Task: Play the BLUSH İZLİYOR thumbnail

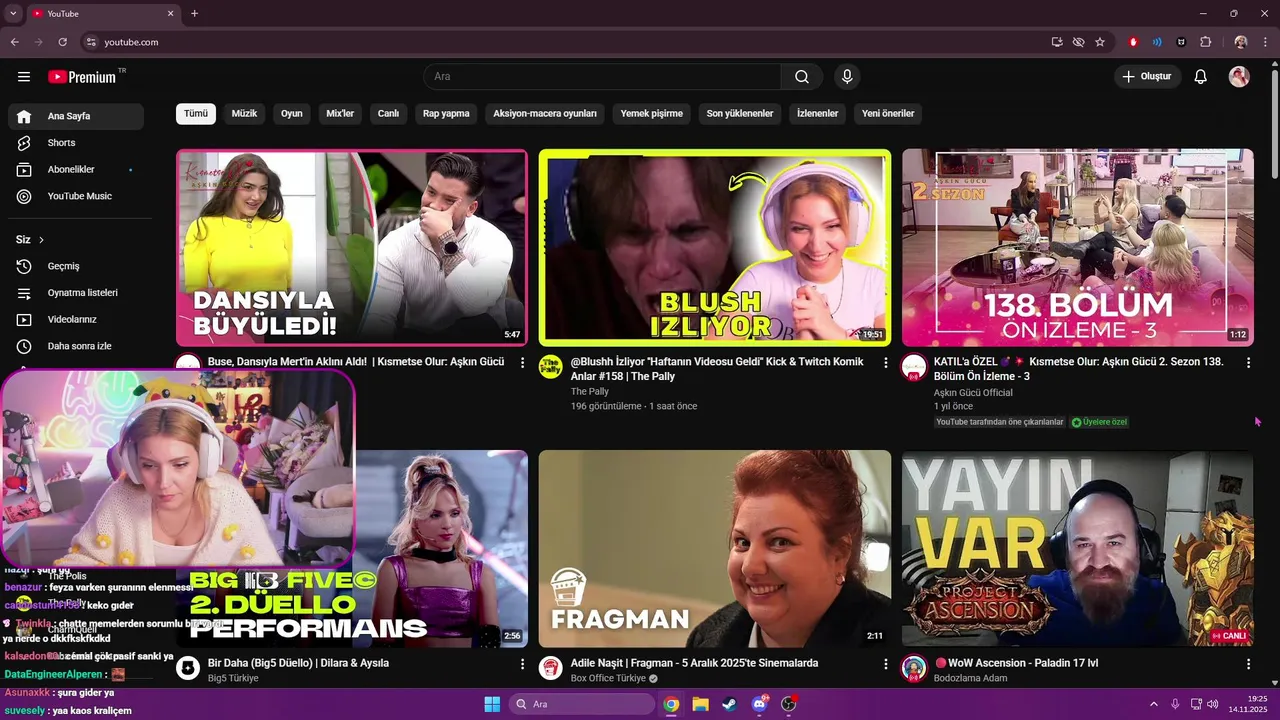Action: (715, 247)
